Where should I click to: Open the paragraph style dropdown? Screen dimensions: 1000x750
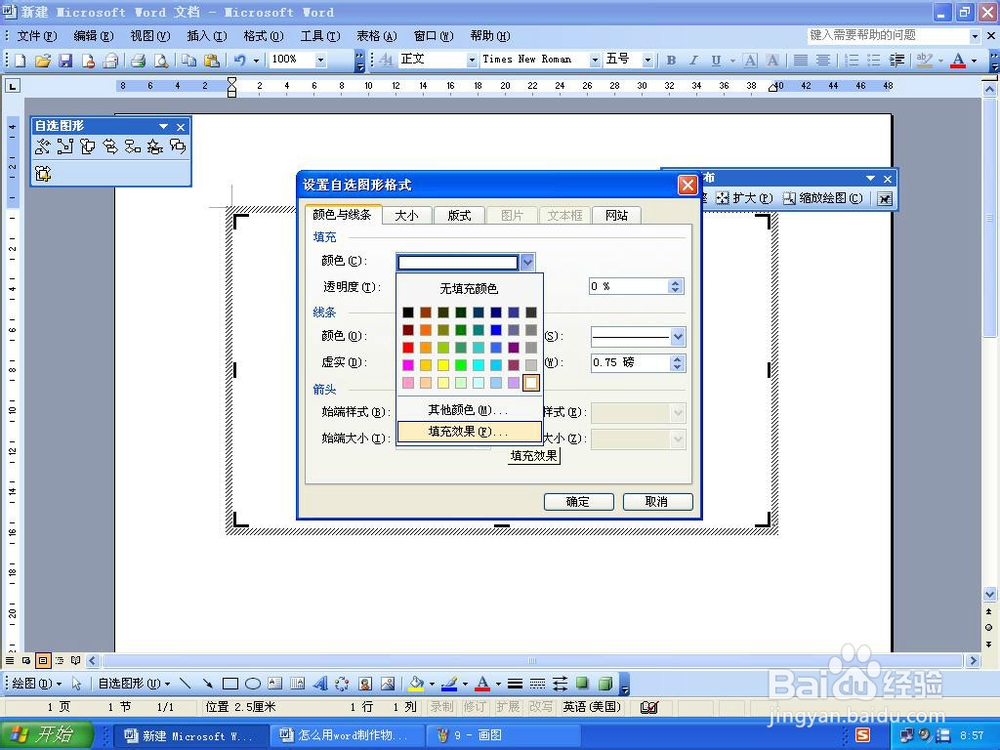click(x=472, y=60)
